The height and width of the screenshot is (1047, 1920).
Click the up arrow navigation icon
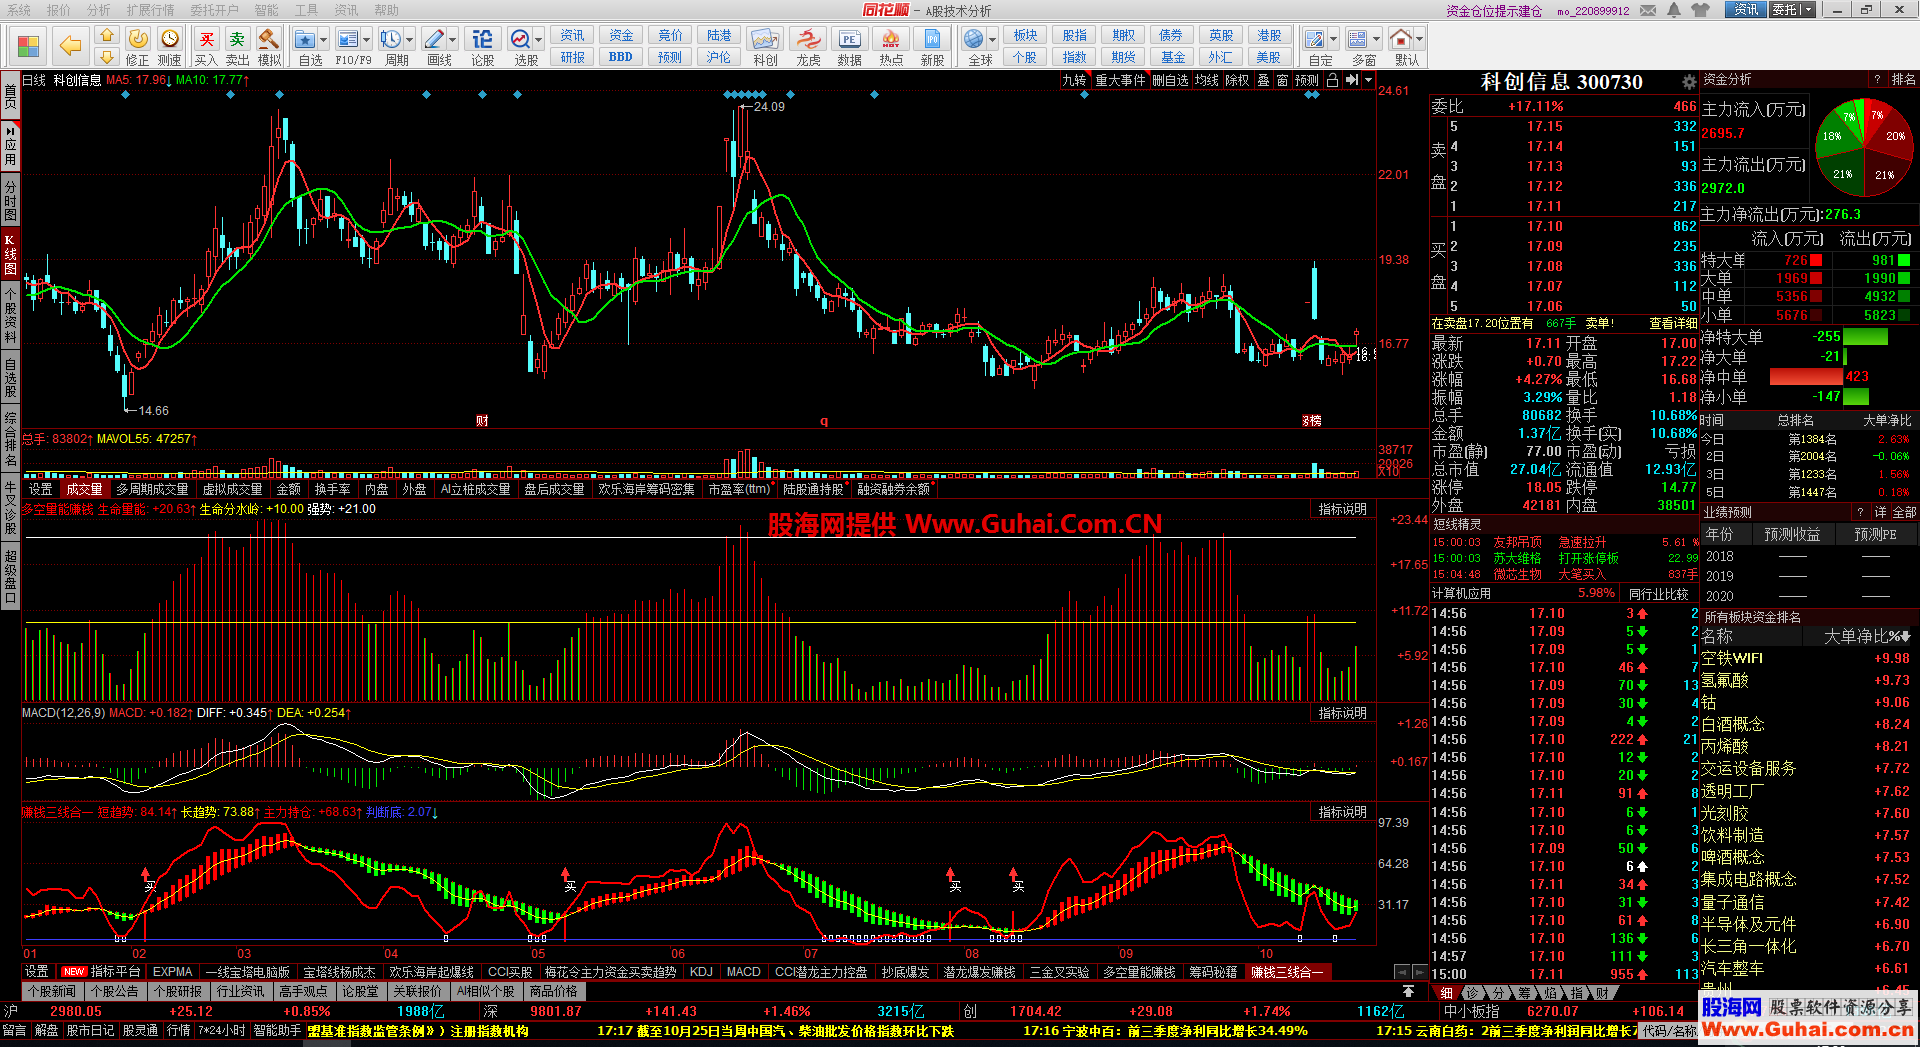(x=107, y=34)
